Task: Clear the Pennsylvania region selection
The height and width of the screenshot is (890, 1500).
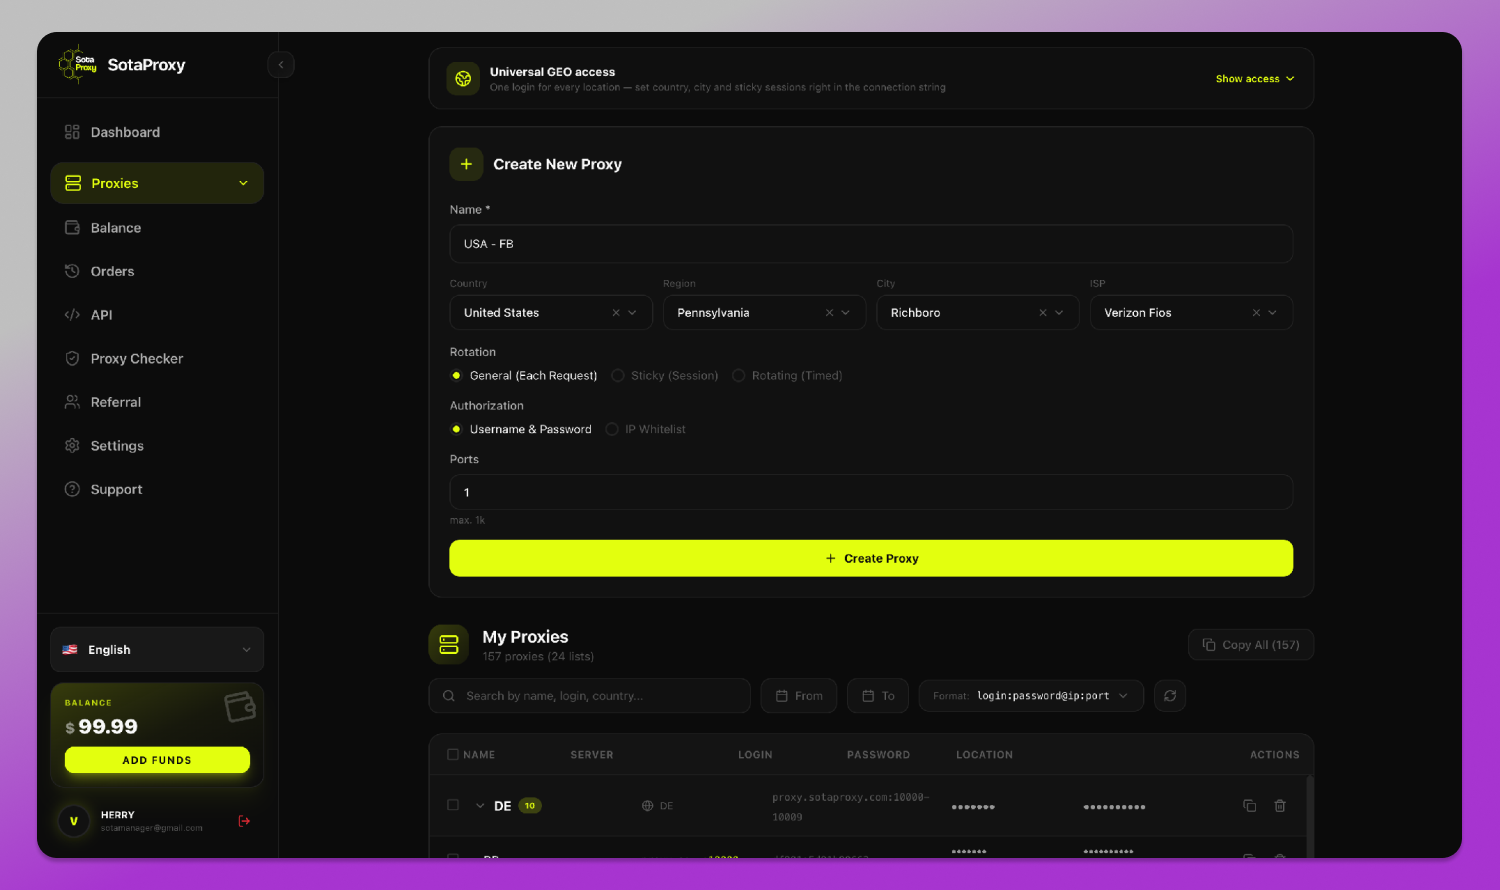Action: click(829, 313)
